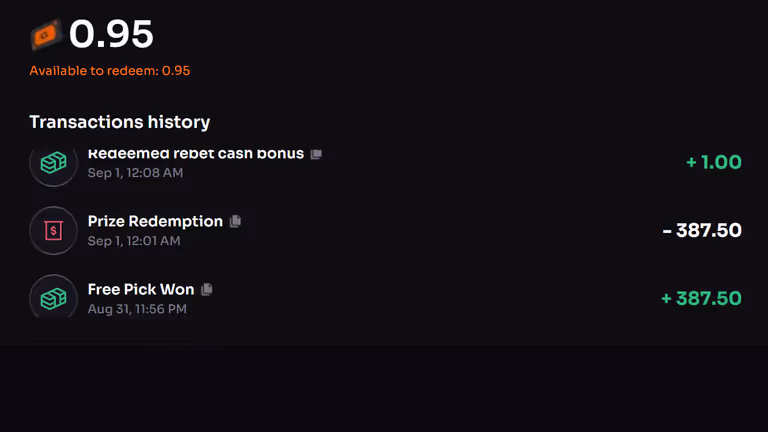Click the Sep 1, 12:08 AM timestamp
The height and width of the screenshot is (432, 768).
point(135,173)
